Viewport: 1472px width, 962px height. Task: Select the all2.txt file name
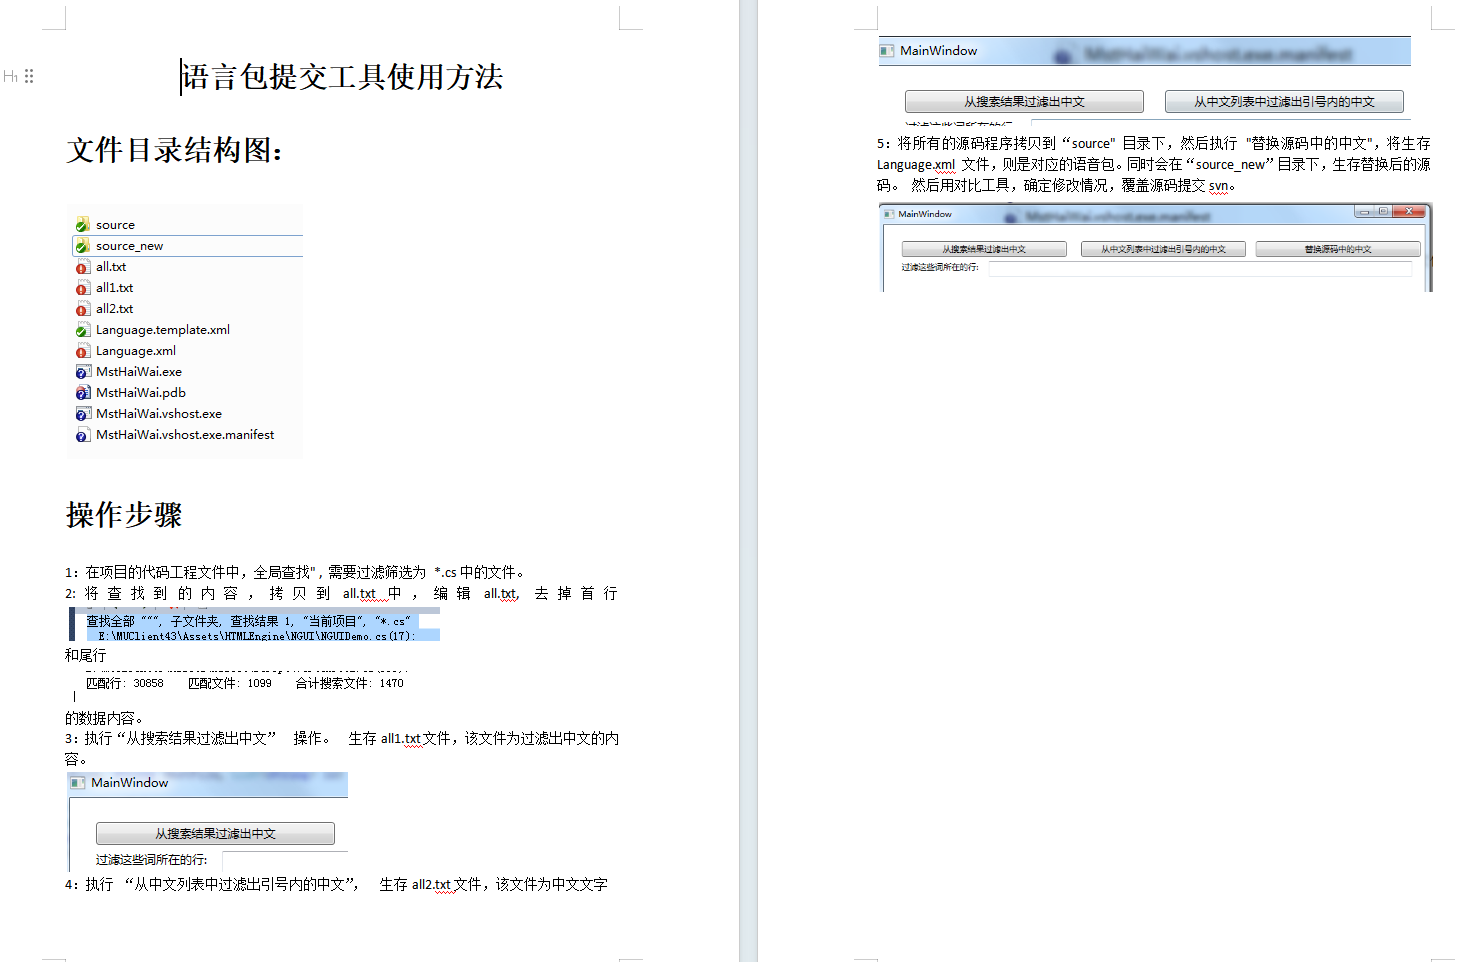114,309
